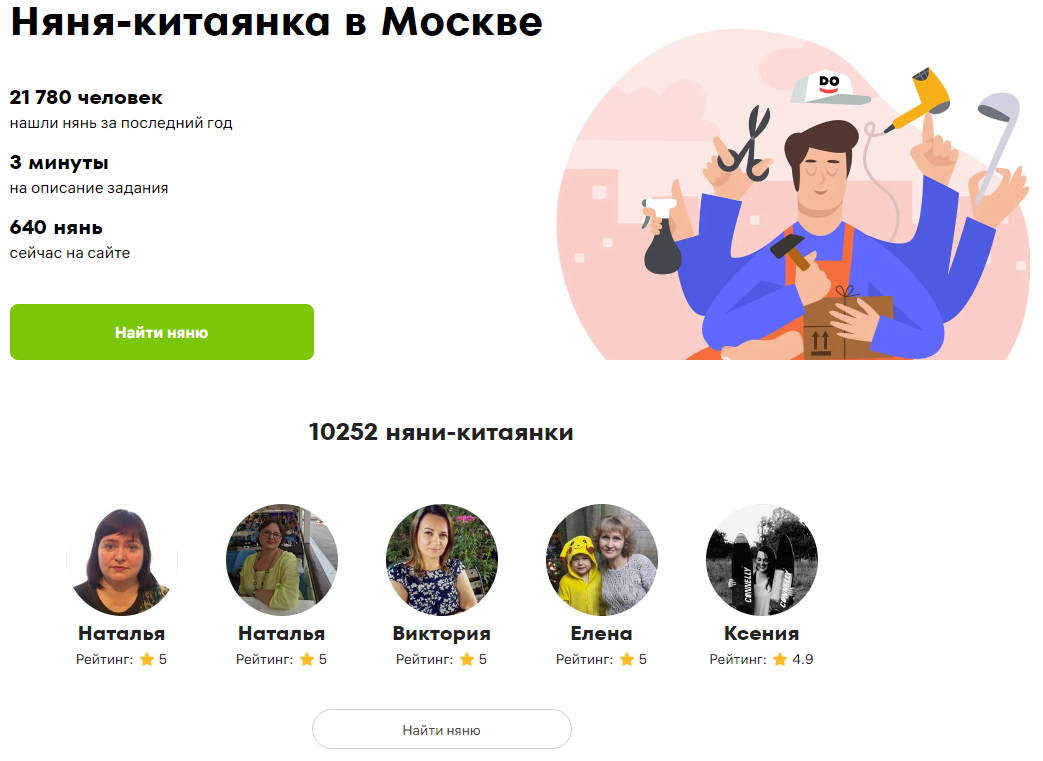1043x761 pixels.
Task: Click the name Елена
Action: [x=602, y=633]
